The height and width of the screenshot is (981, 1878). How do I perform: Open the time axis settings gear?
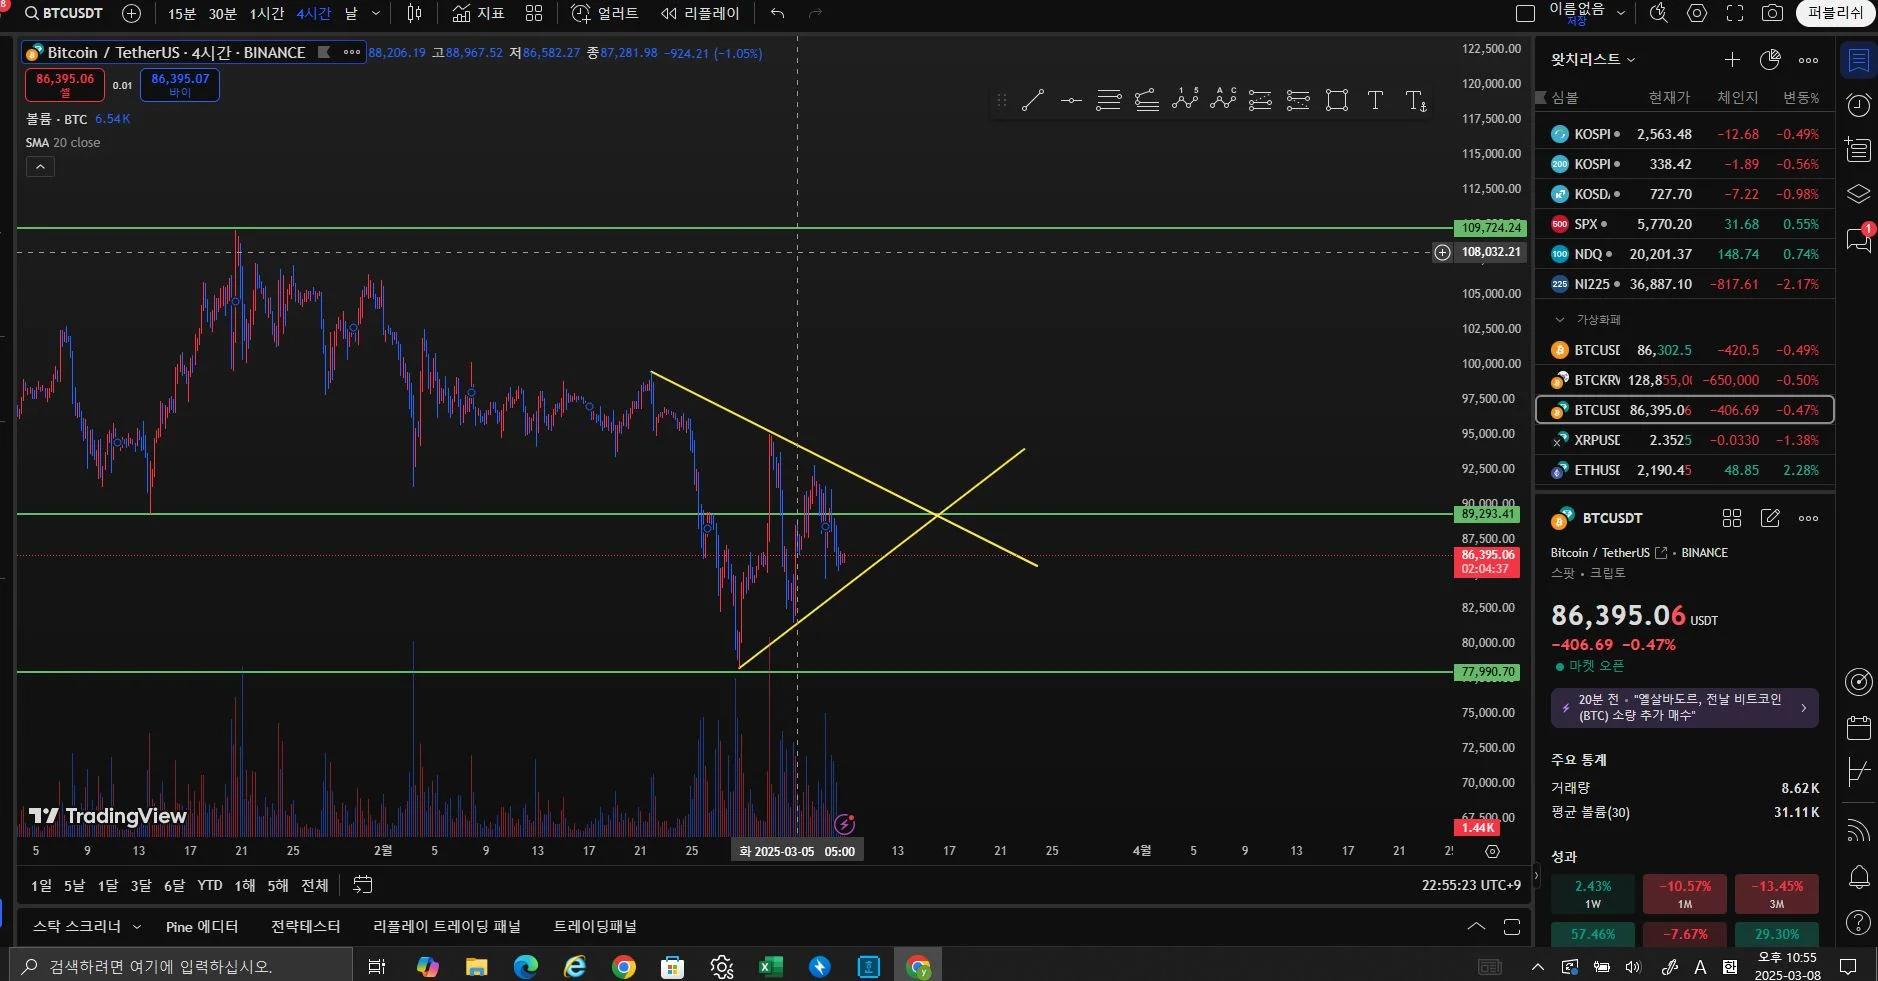click(1492, 851)
